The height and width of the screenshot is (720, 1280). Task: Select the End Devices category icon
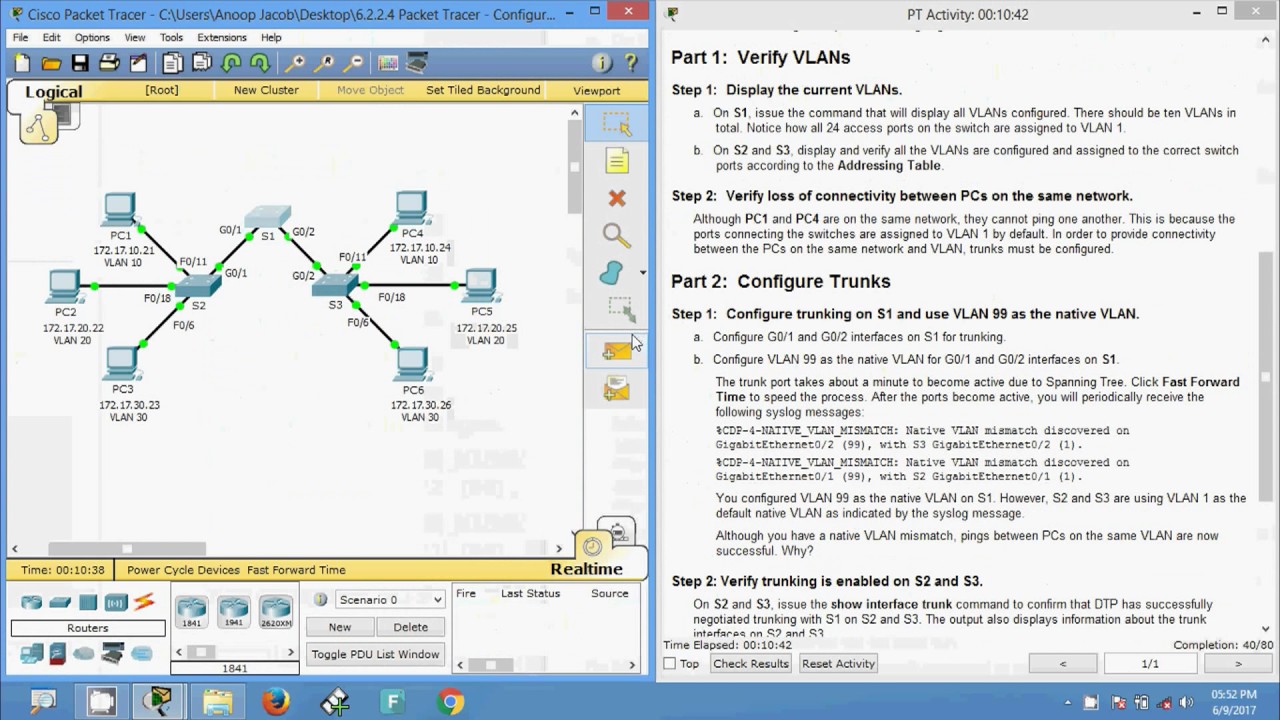click(x=31, y=654)
